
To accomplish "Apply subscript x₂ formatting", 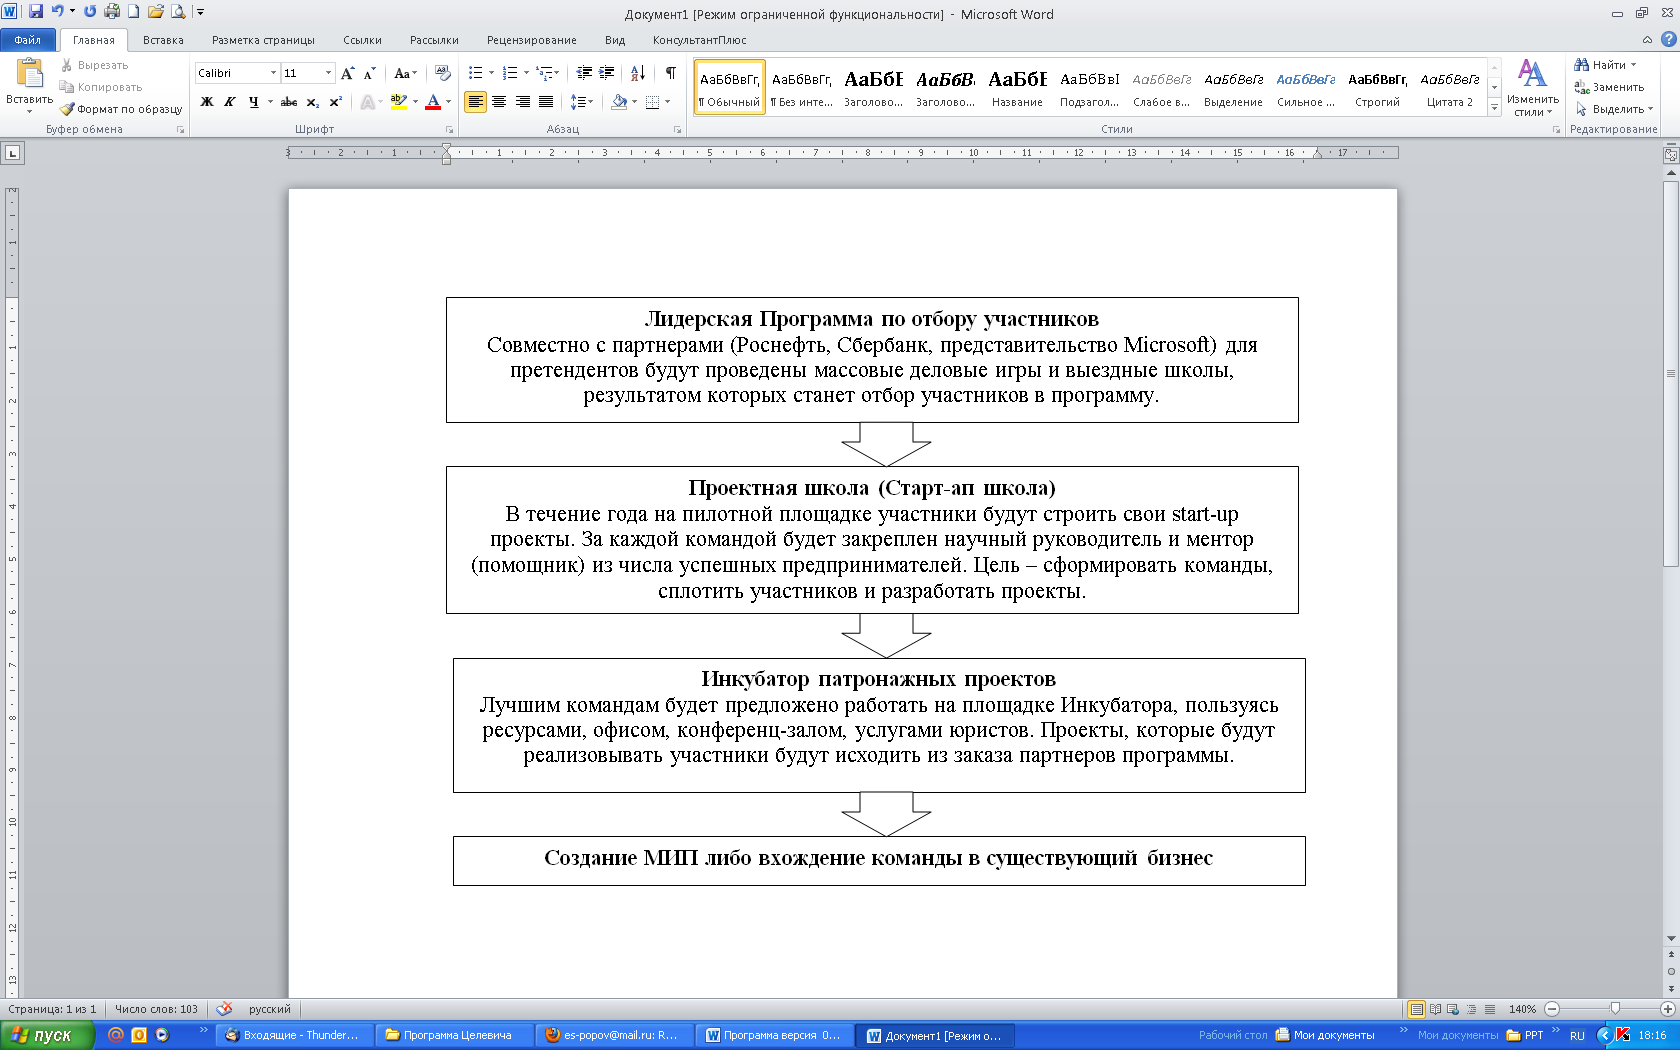I will coord(312,102).
